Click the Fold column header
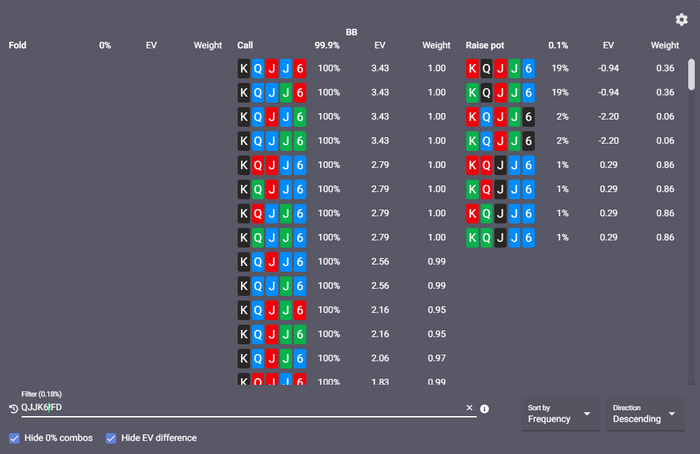This screenshot has height=454, width=700. pyautogui.click(x=18, y=45)
